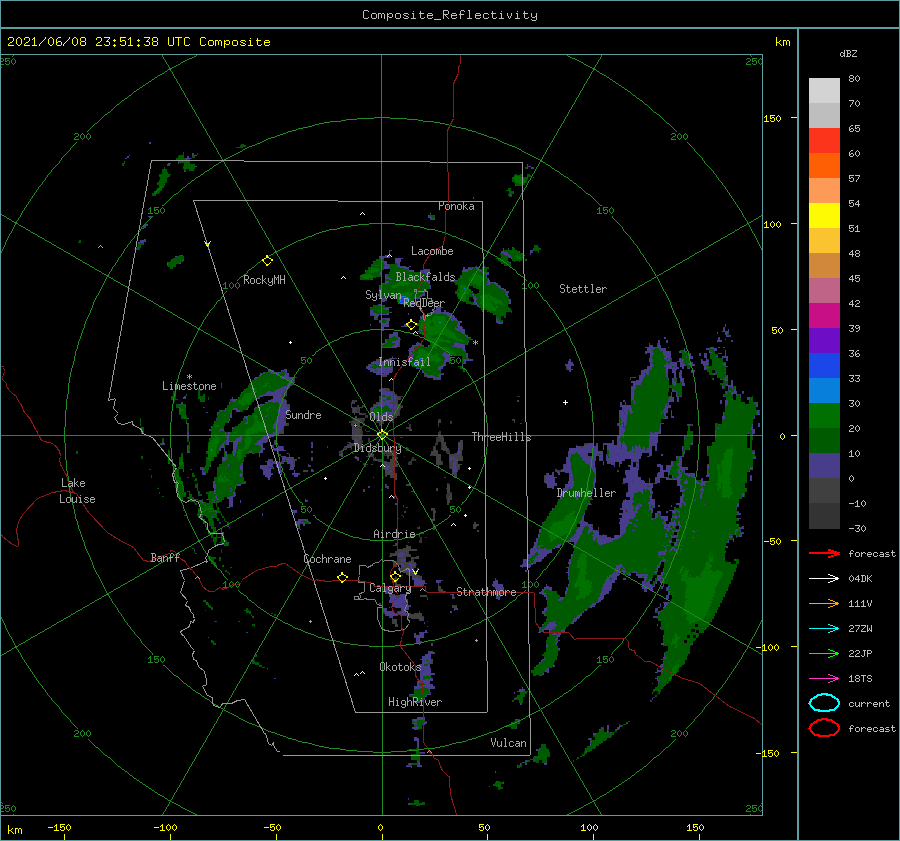The height and width of the screenshot is (841, 900).
Task: Click the 'Lake Louise' map label
Action: pyautogui.click(x=77, y=491)
